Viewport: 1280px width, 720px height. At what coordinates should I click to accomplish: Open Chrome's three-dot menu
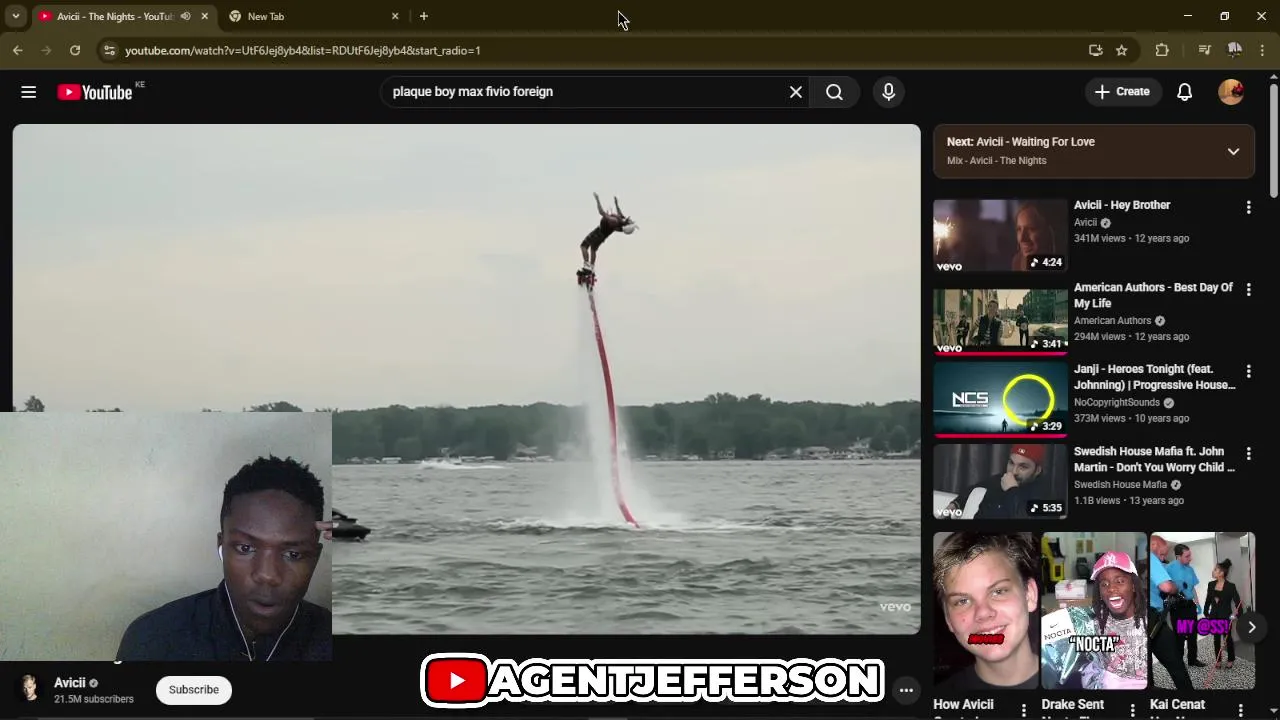1264,50
